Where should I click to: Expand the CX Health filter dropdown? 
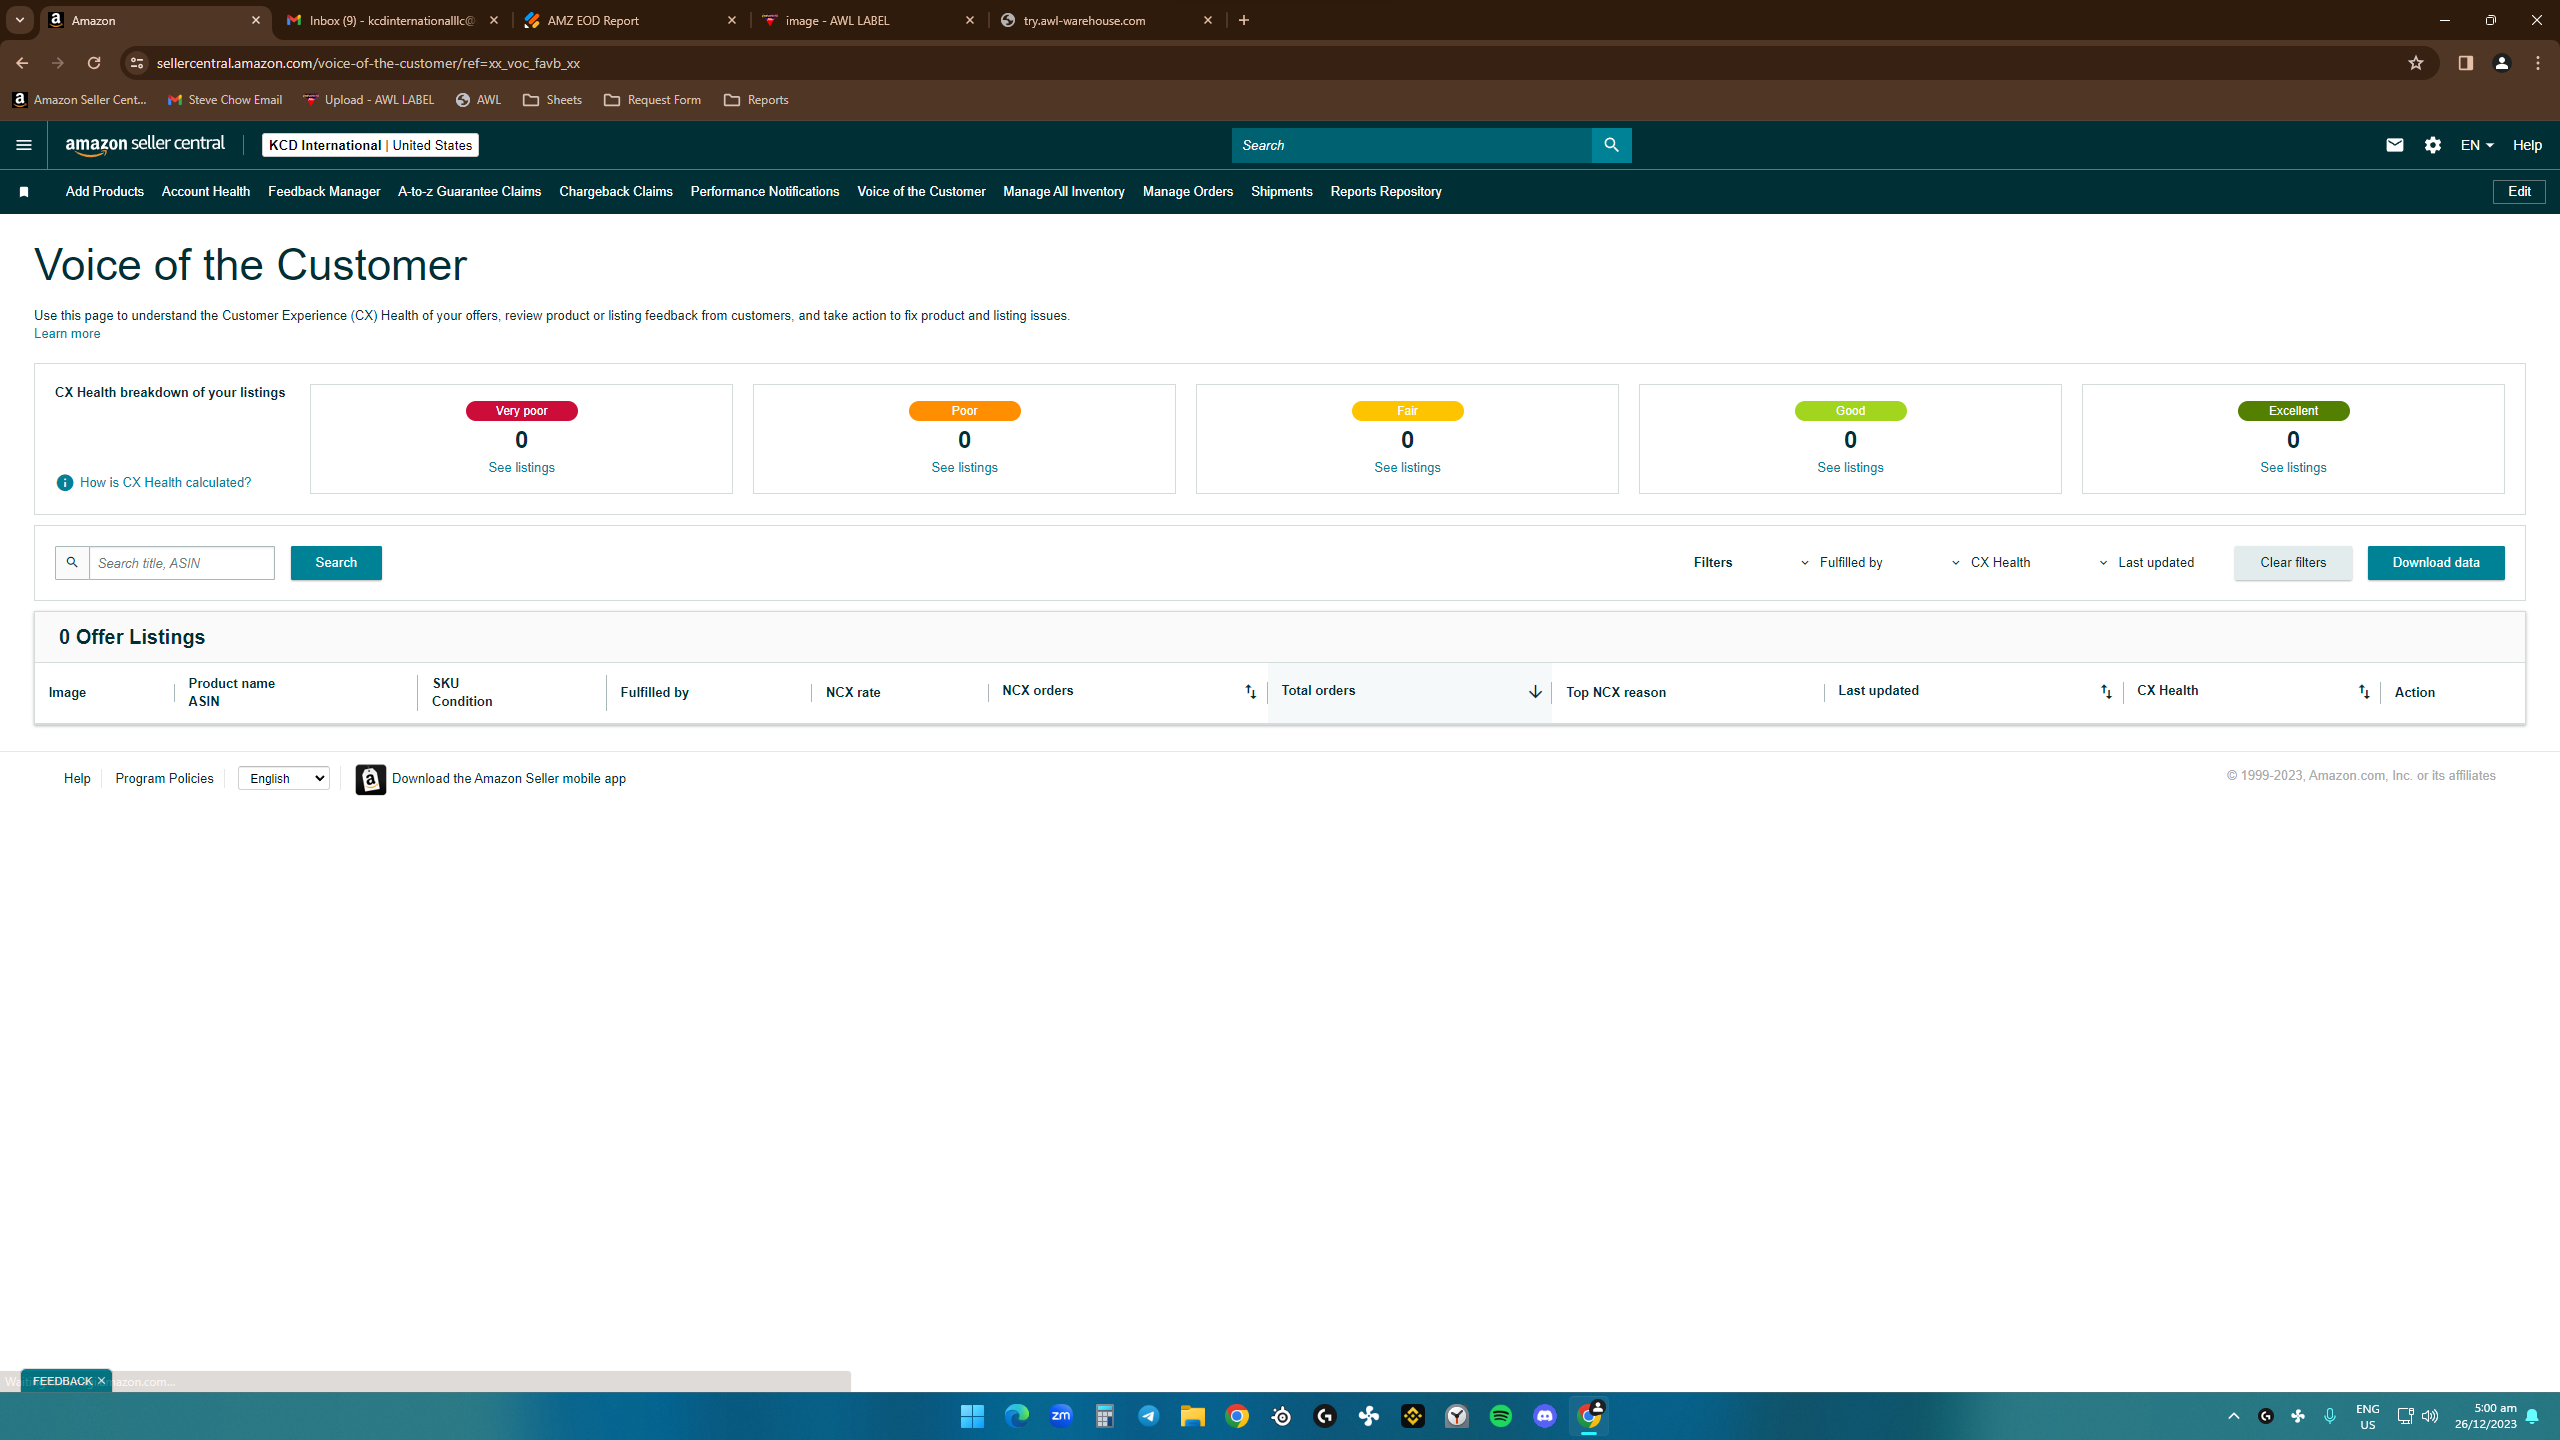tap(1992, 563)
